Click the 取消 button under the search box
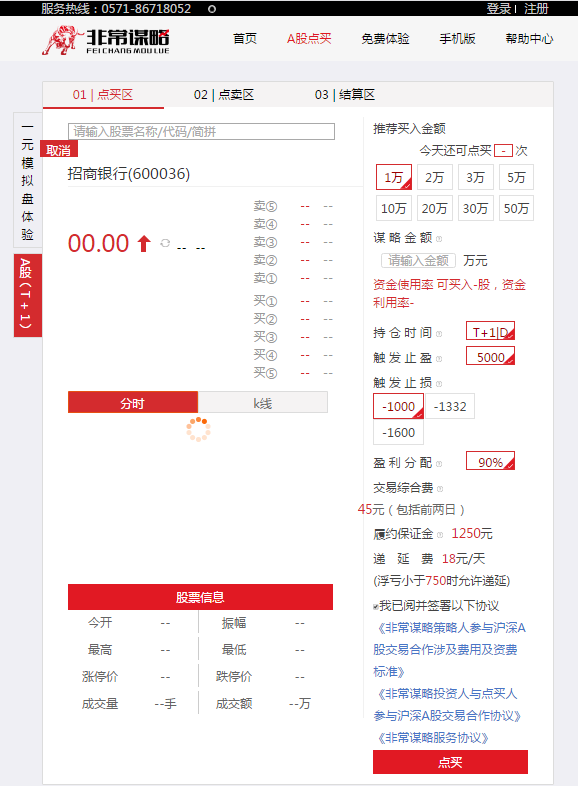 [x=59, y=149]
